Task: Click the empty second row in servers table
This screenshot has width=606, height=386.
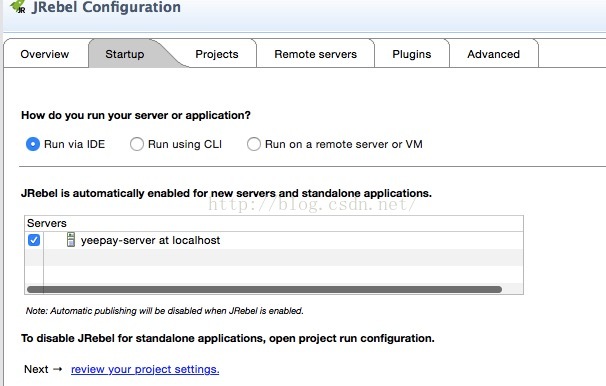Action: (x=274, y=257)
